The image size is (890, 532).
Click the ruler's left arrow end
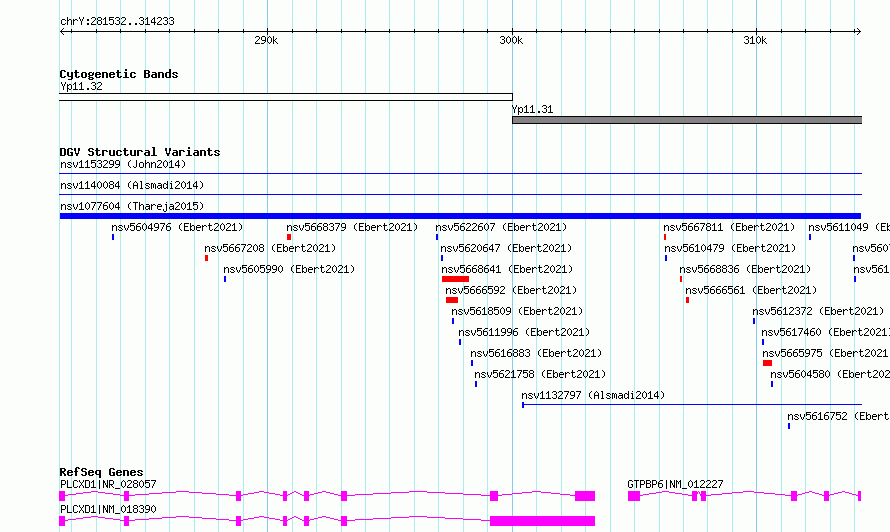[x=63, y=31]
